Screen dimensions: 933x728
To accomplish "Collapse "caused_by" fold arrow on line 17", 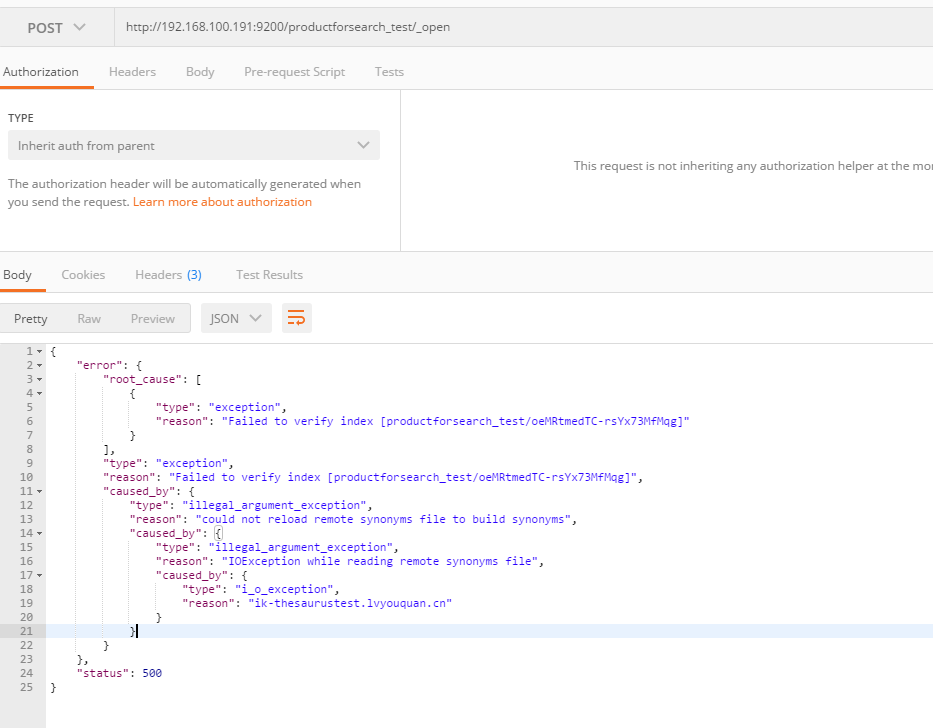I will tap(39, 576).
